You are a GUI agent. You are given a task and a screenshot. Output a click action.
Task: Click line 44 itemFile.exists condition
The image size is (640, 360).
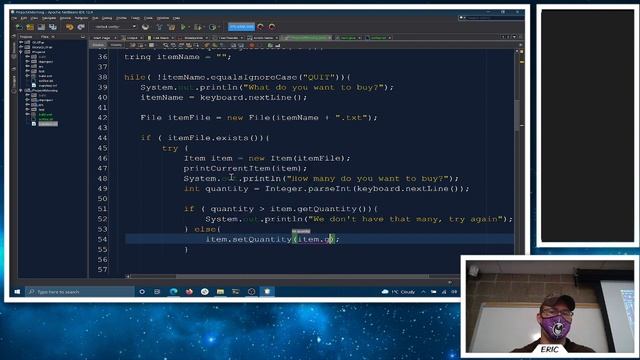pos(205,138)
